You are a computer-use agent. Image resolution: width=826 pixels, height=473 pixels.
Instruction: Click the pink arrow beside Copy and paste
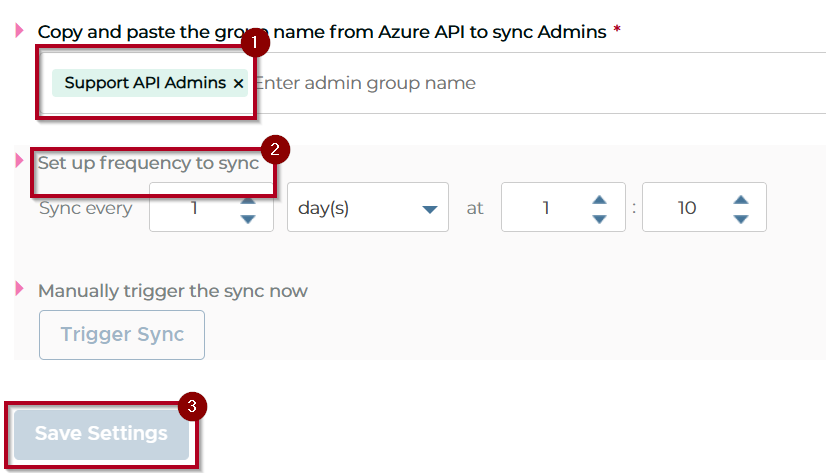coord(19,31)
